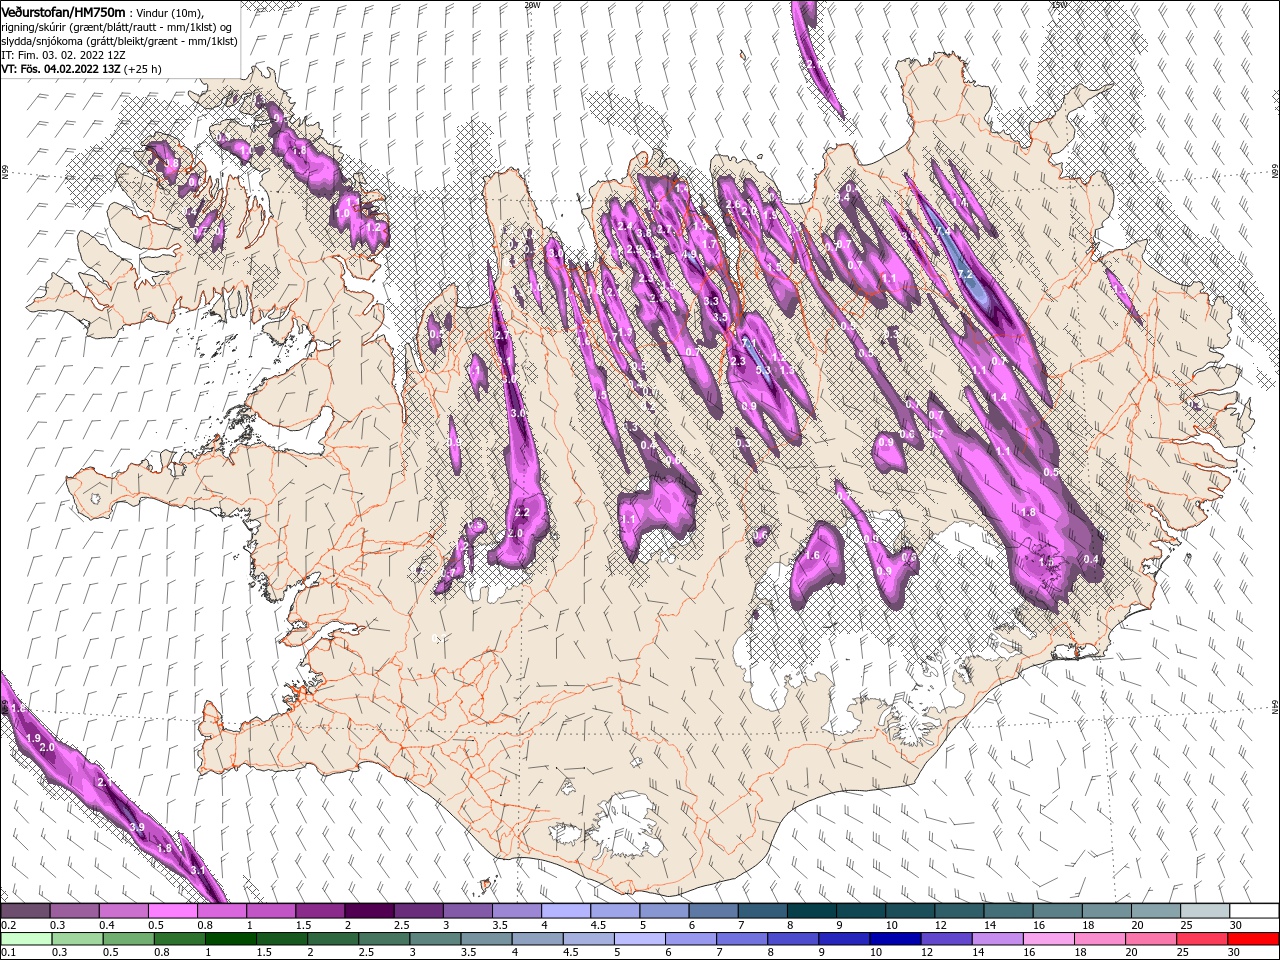Viewport: 1280px width, 960px height.
Task: Click the '20W' longitude label
Action: tap(532, 5)
